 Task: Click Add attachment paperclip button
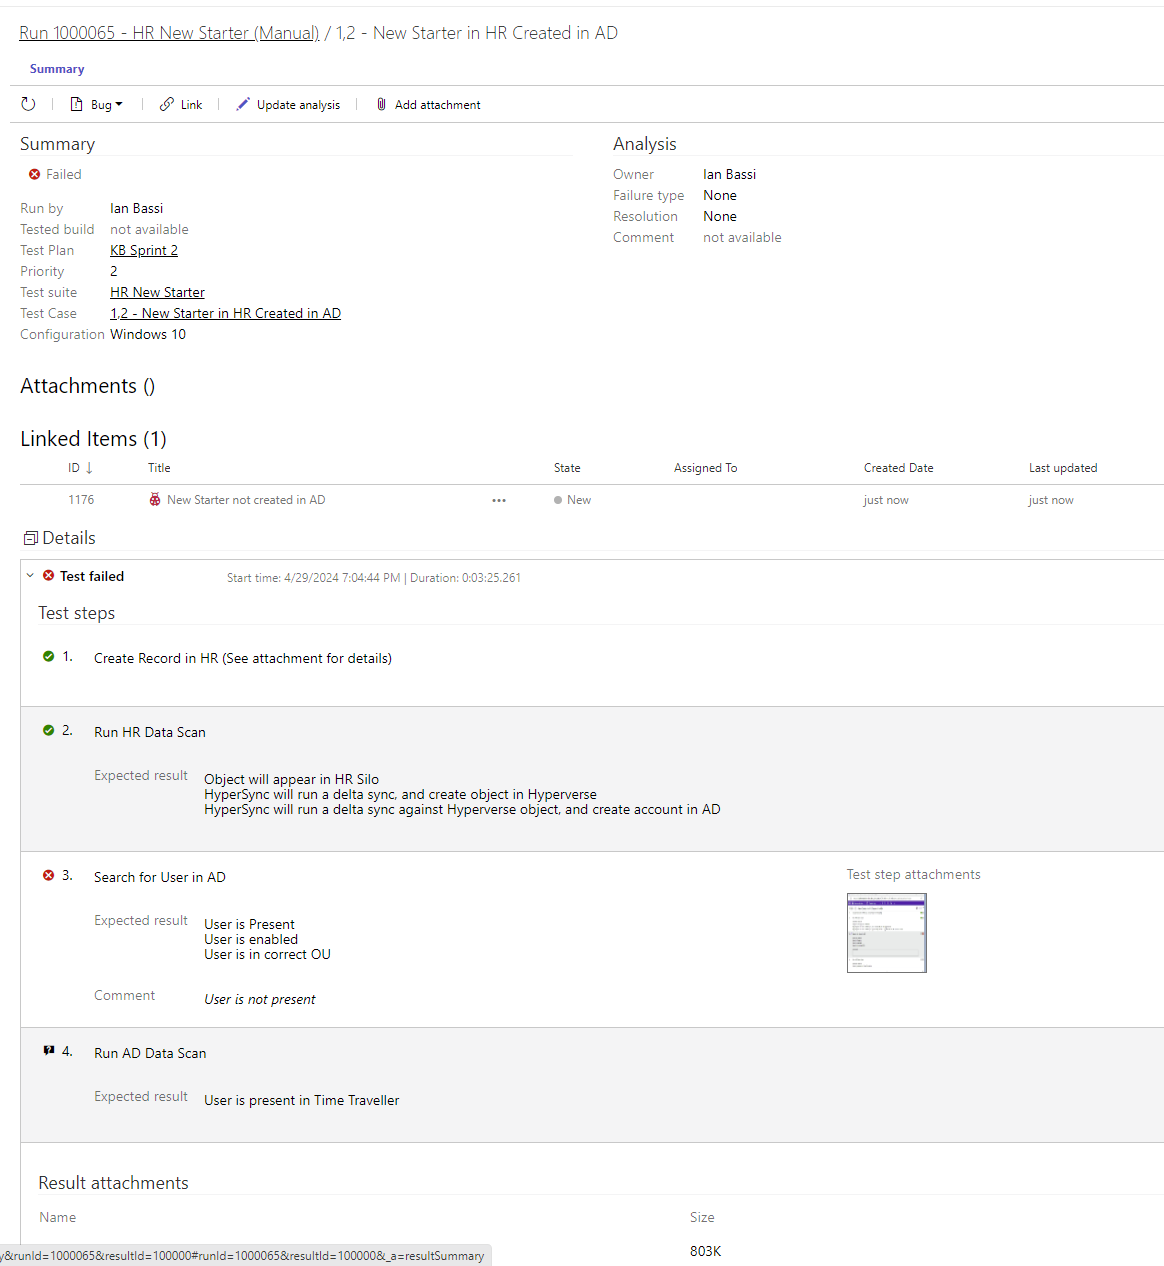point(428,104)
